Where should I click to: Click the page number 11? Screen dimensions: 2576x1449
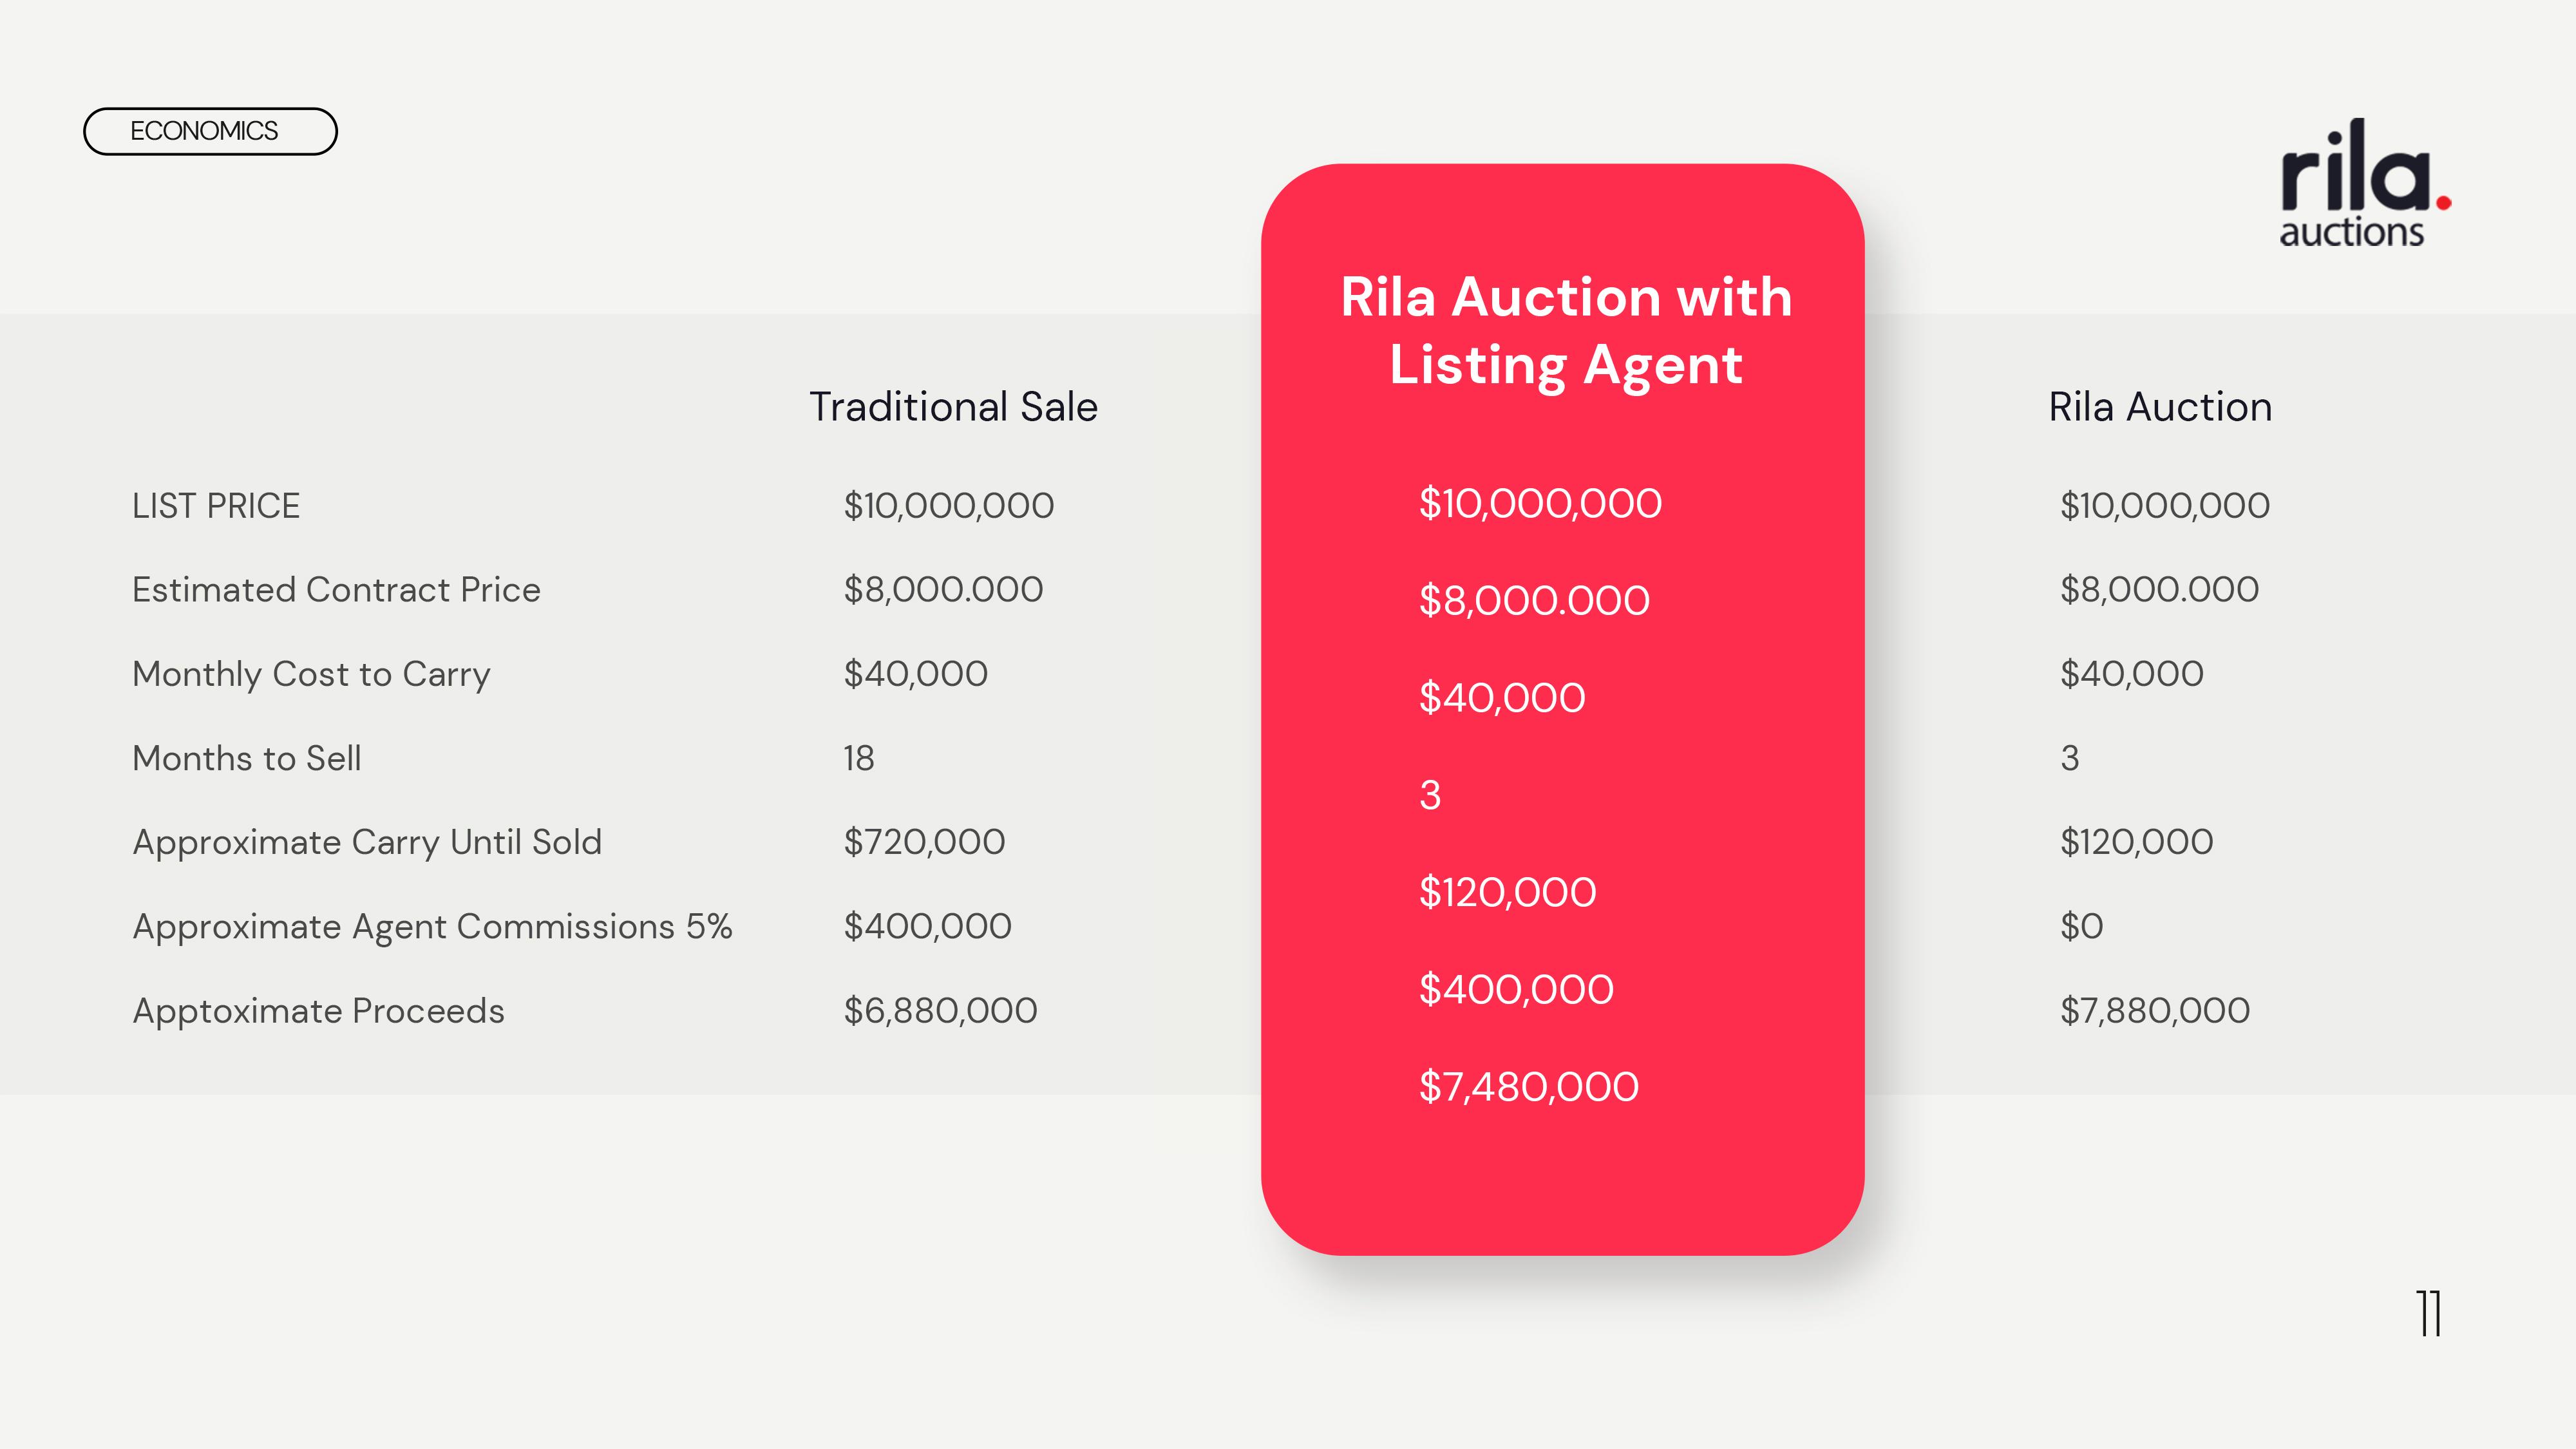point(2430,1313)
